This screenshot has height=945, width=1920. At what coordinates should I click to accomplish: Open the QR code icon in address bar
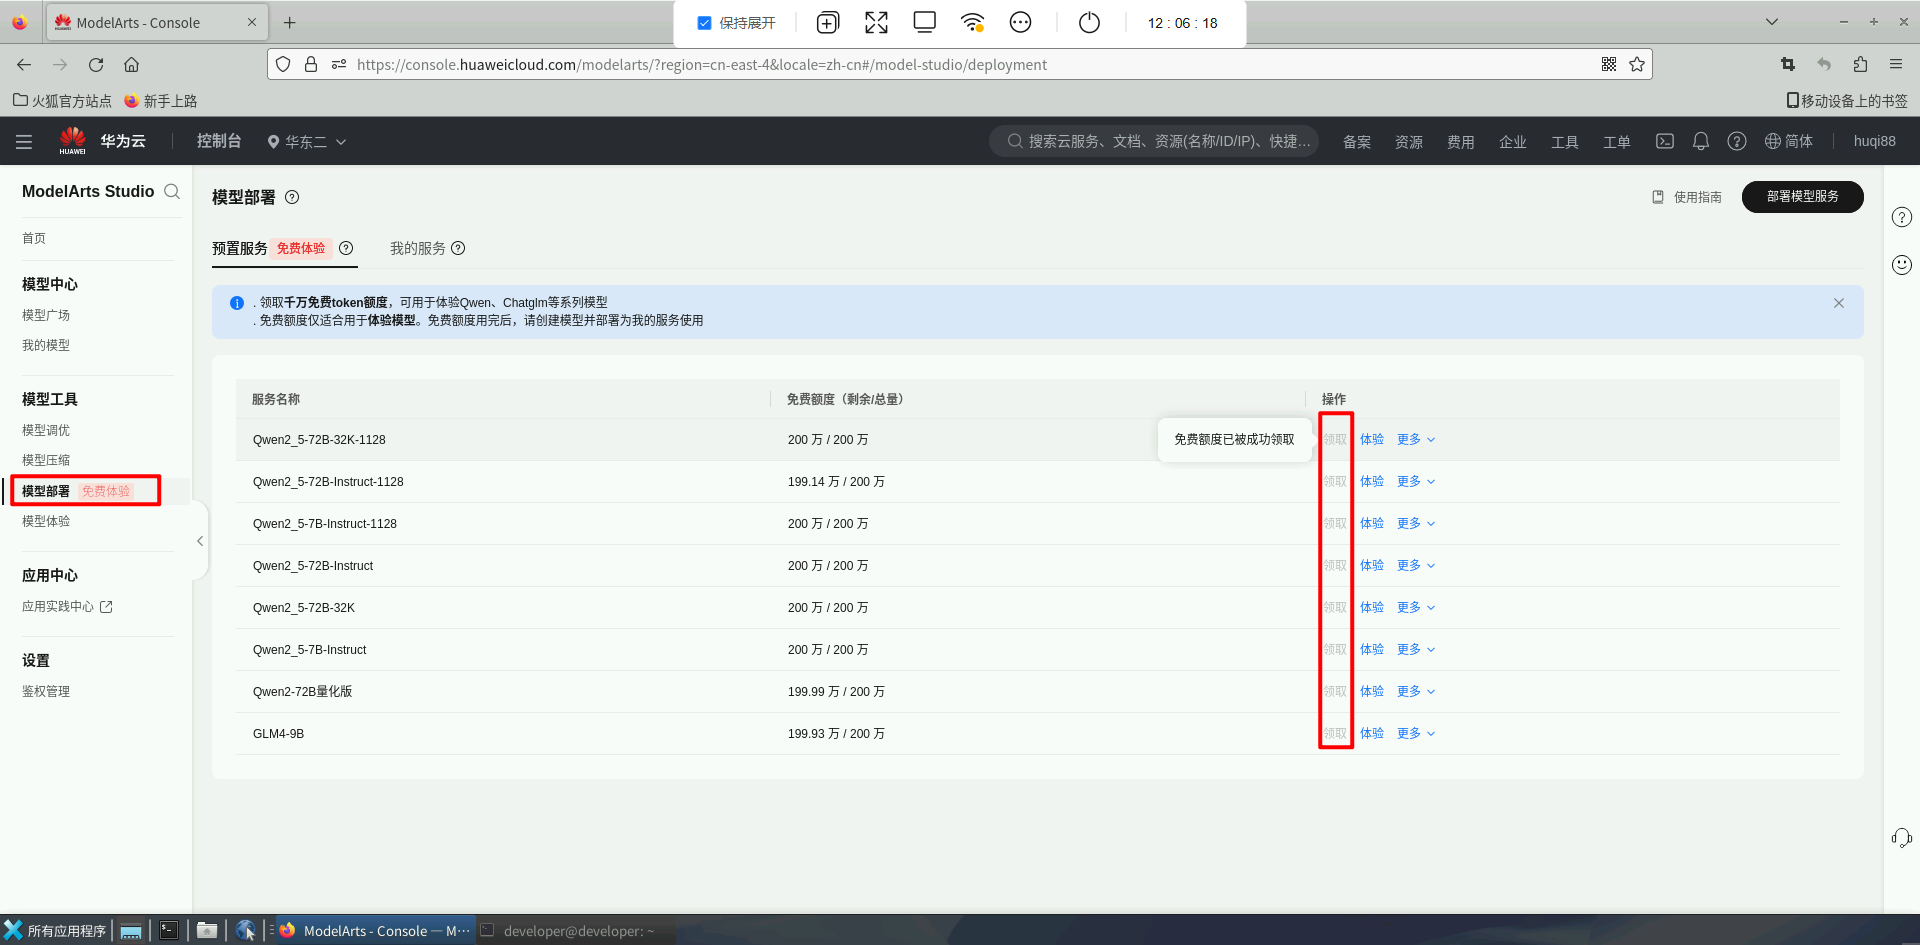[x=1609, y=64]
